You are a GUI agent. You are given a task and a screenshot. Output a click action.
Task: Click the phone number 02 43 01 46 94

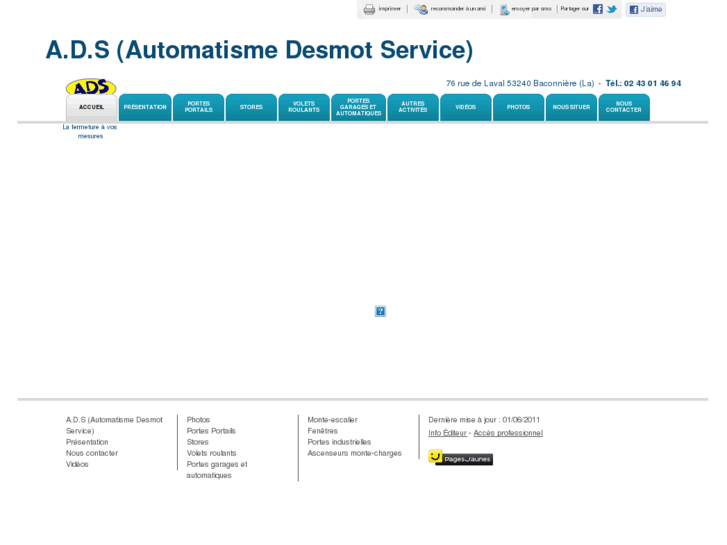click(x=652, y=83)
